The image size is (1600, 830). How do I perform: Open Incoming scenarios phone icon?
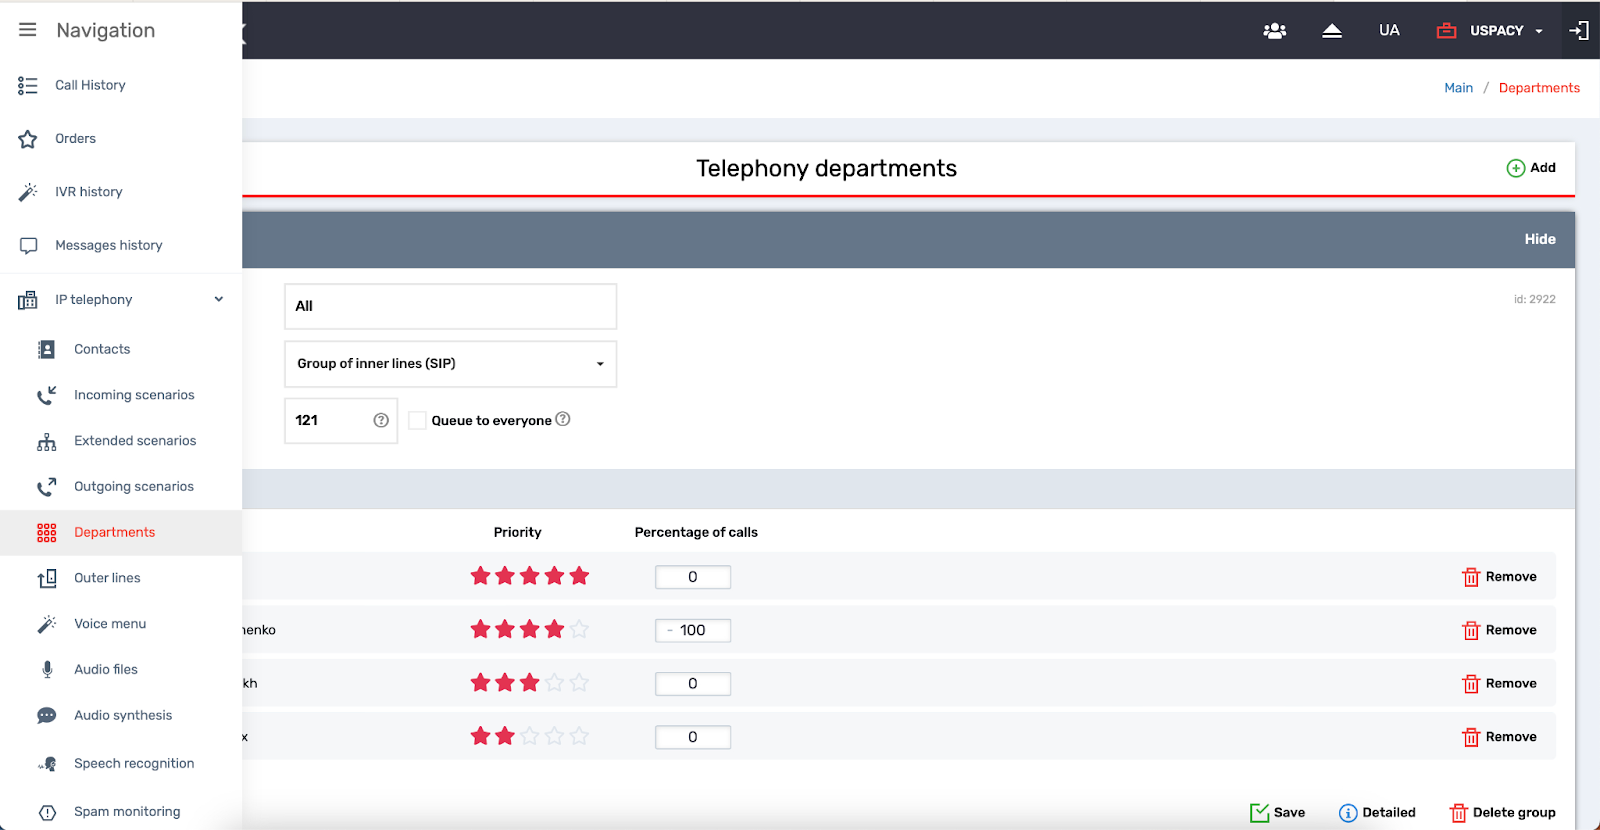point(47,395)
